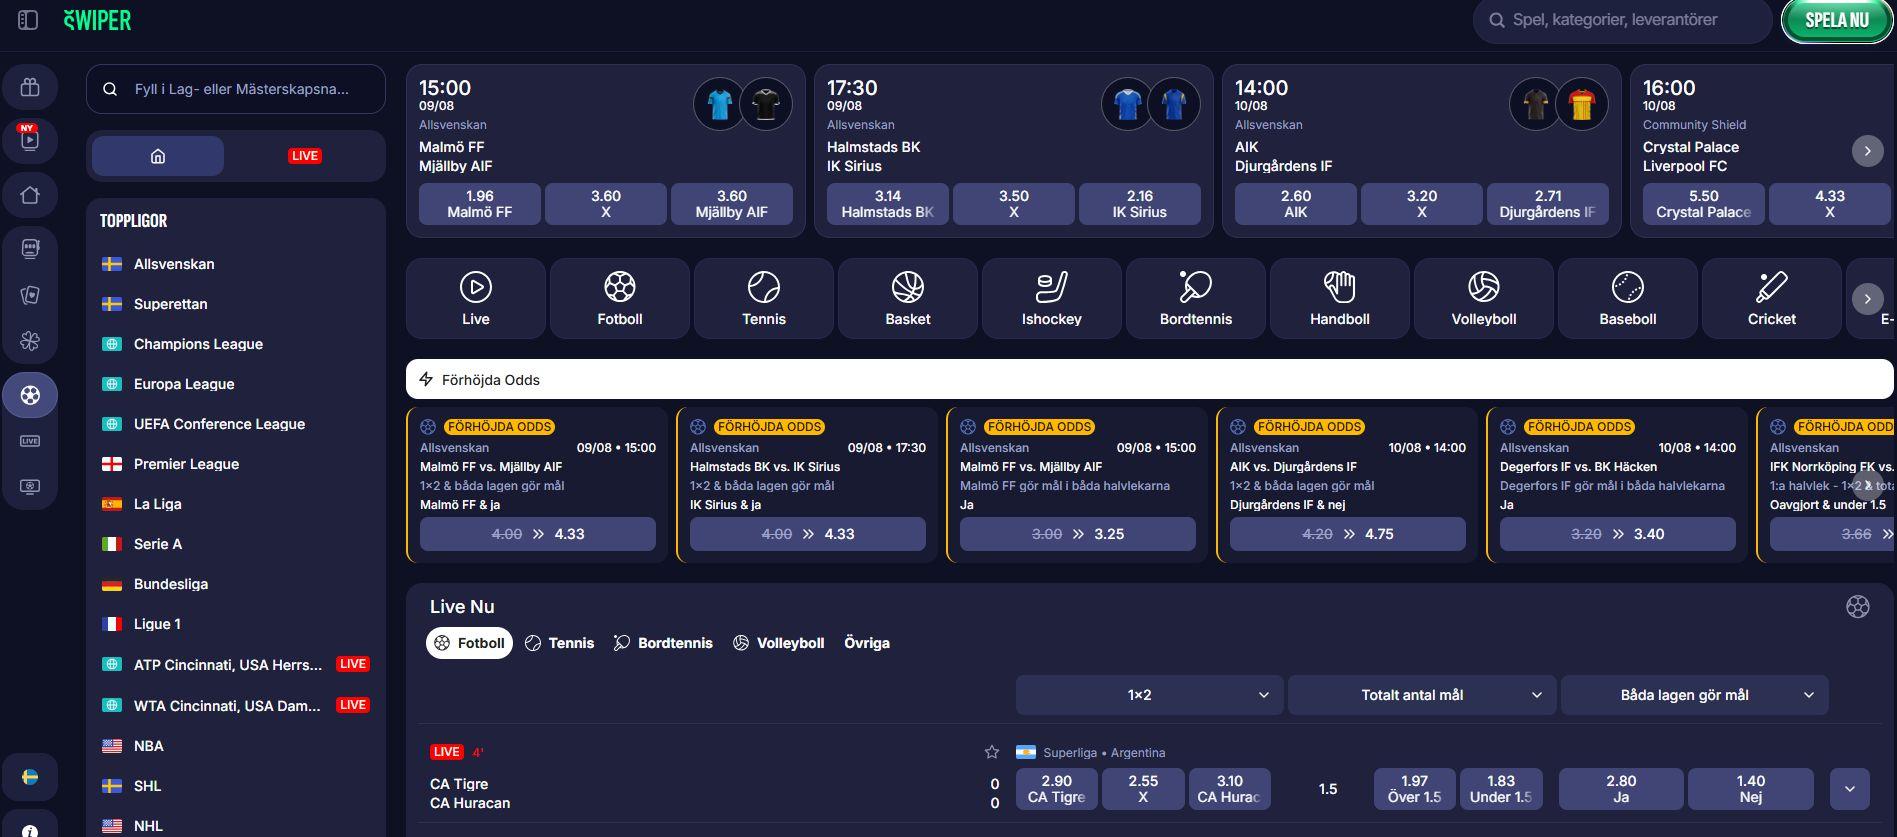Switch to the home tab in sportsbook panel
Image resolution: width=1897 pixels, height=837 pixels.
[158, 156]
